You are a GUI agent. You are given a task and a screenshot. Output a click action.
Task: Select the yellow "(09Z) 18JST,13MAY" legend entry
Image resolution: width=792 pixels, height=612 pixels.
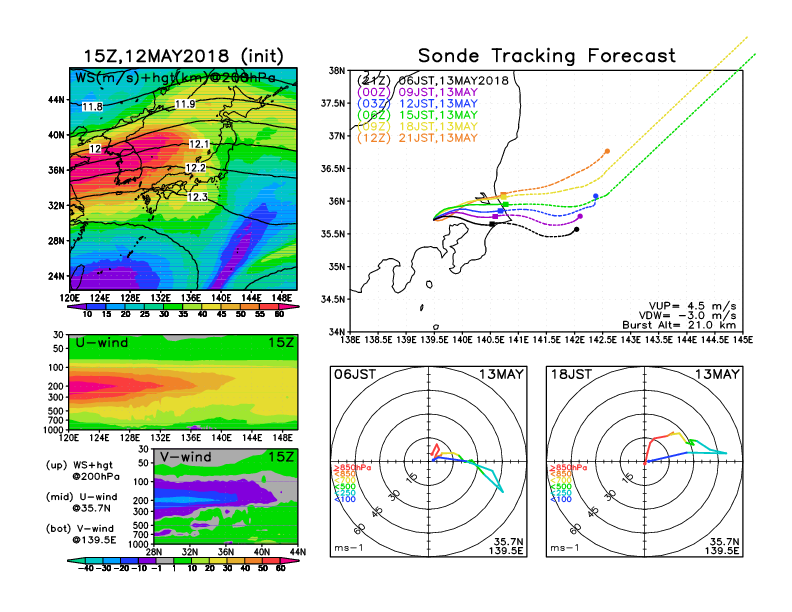pyautogui.click(x=417, y=127)
